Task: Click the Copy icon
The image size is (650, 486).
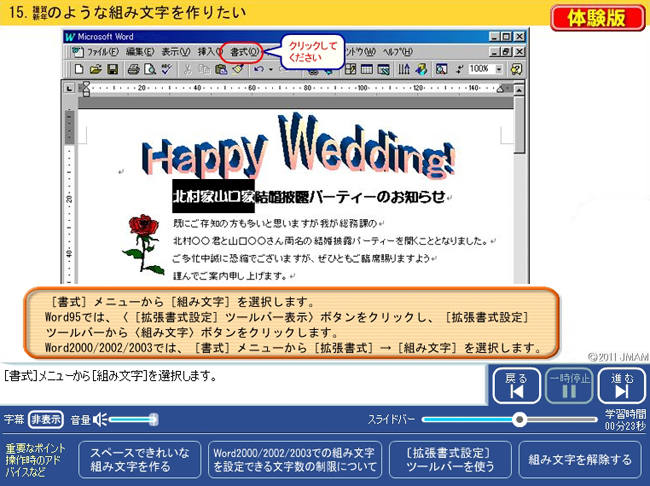Action: pos(204,69)
